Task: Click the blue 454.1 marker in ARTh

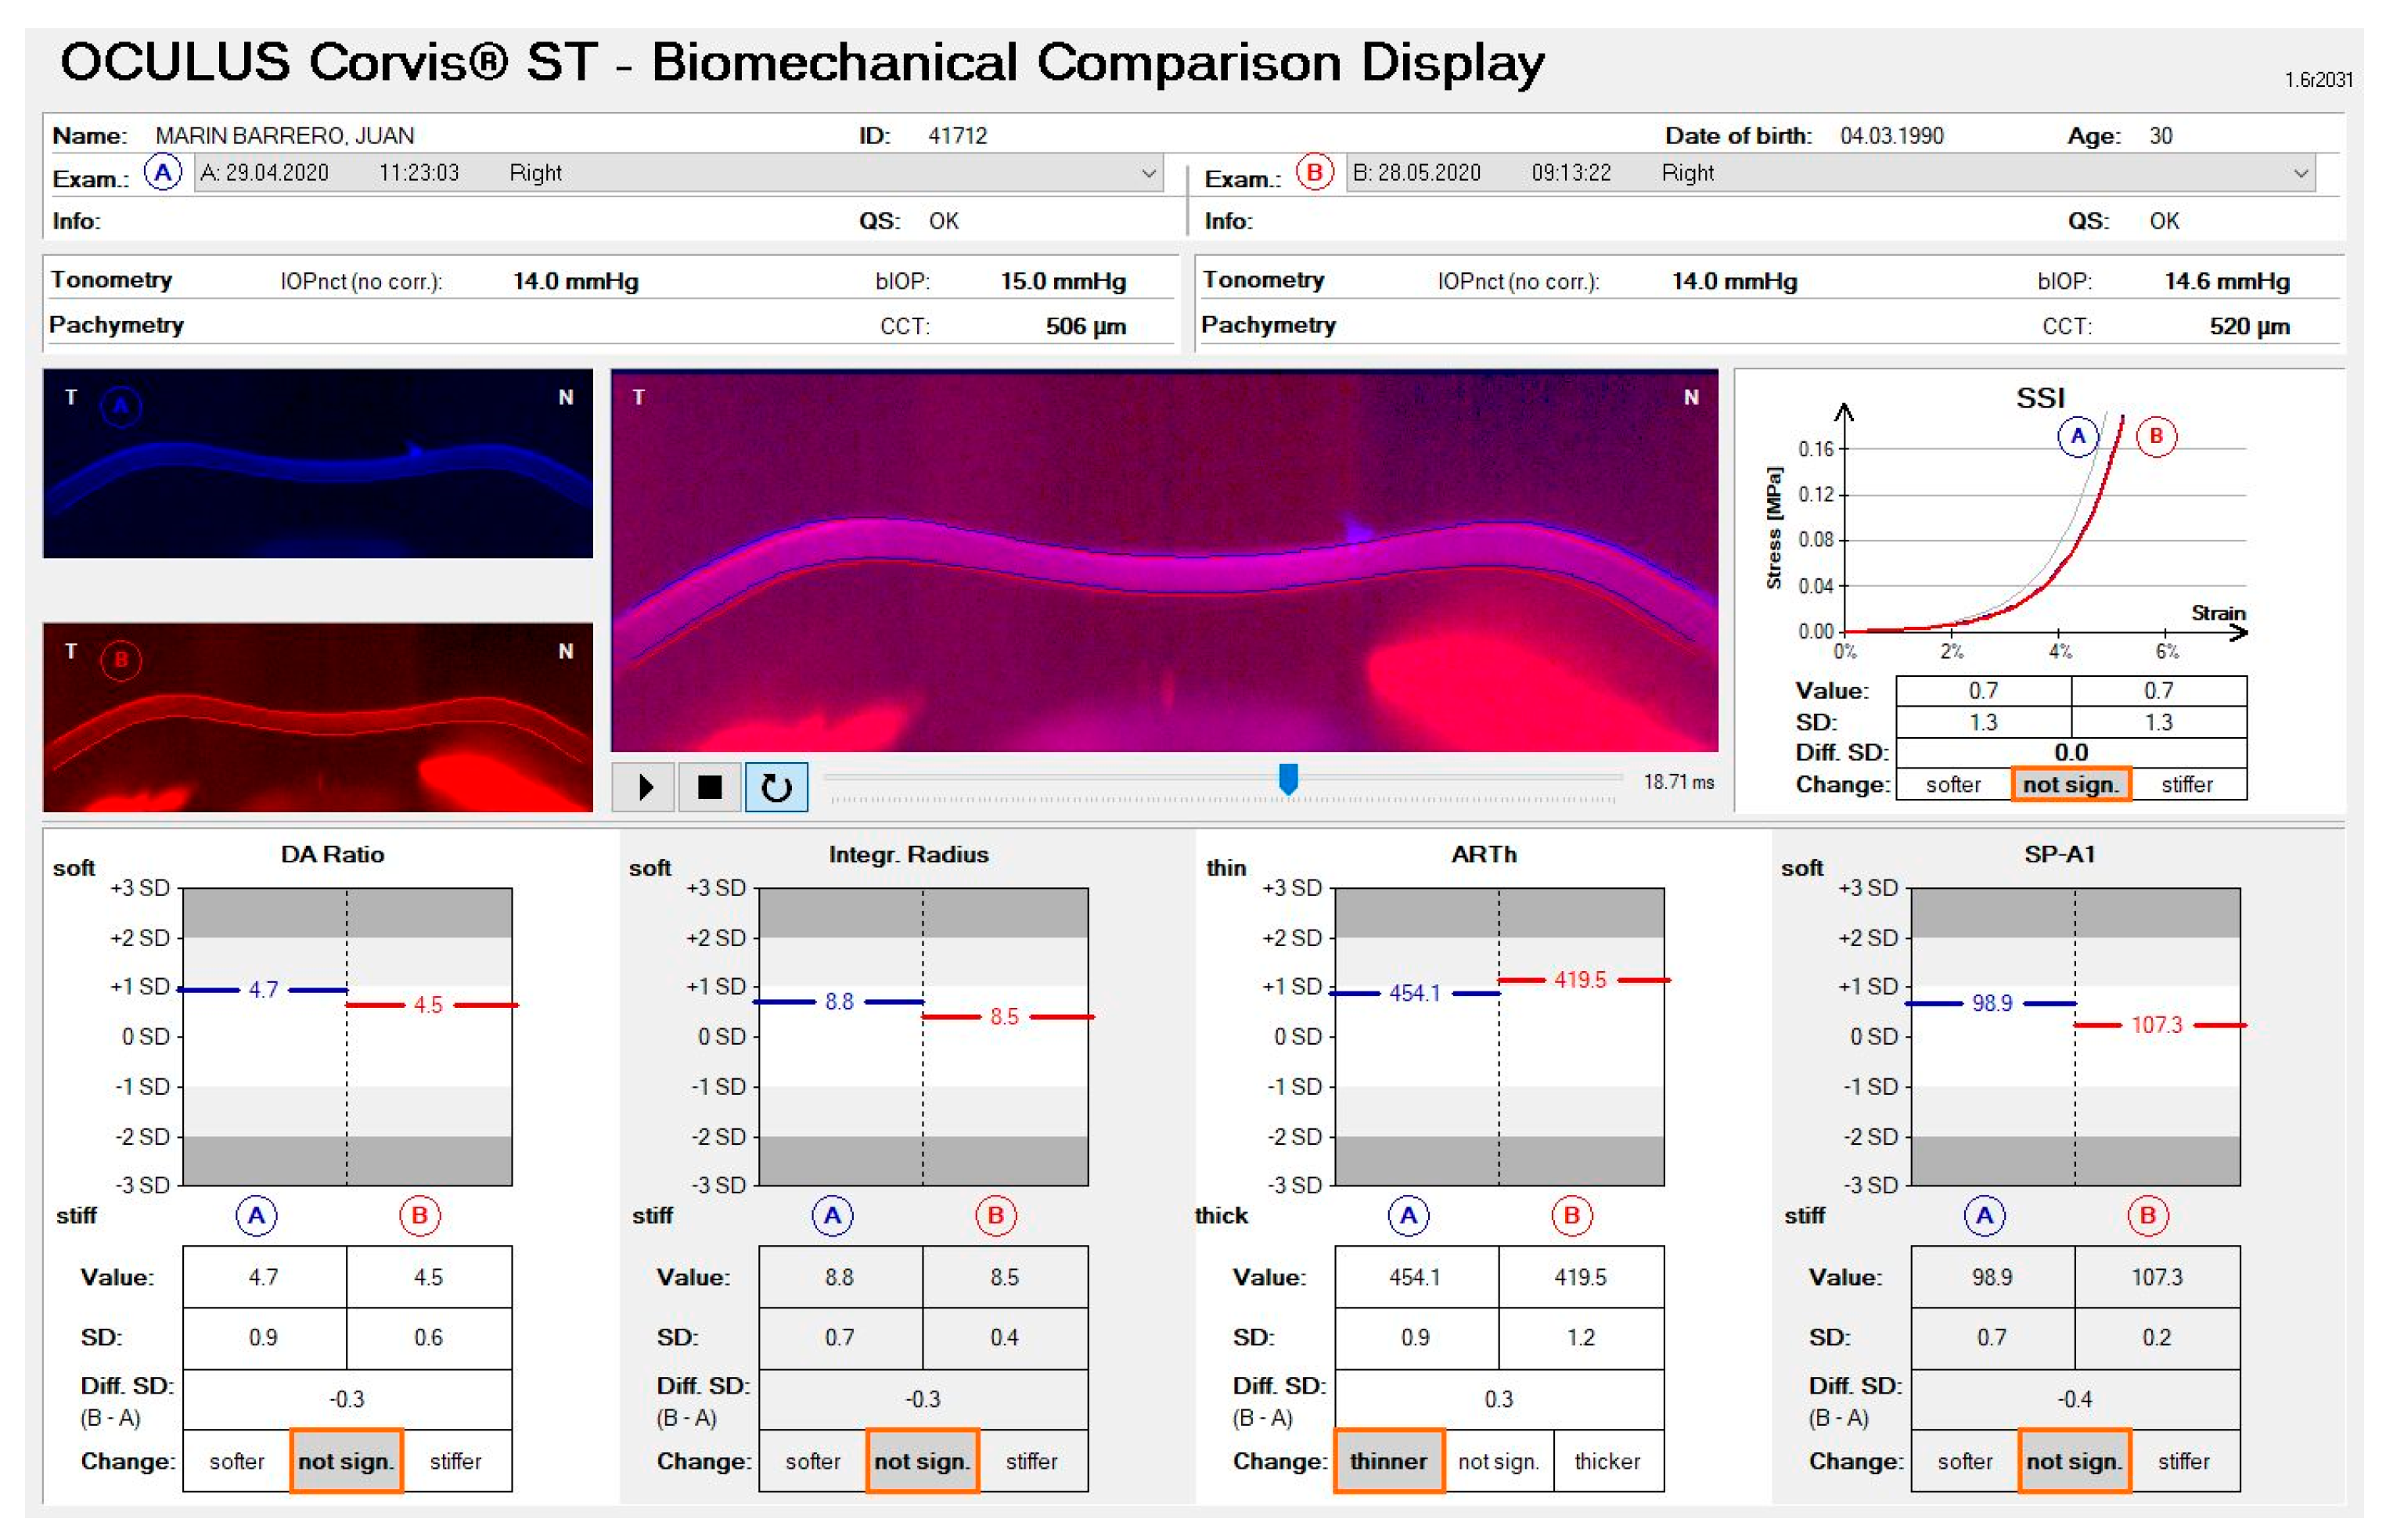Action: [x=1414, y=993]
